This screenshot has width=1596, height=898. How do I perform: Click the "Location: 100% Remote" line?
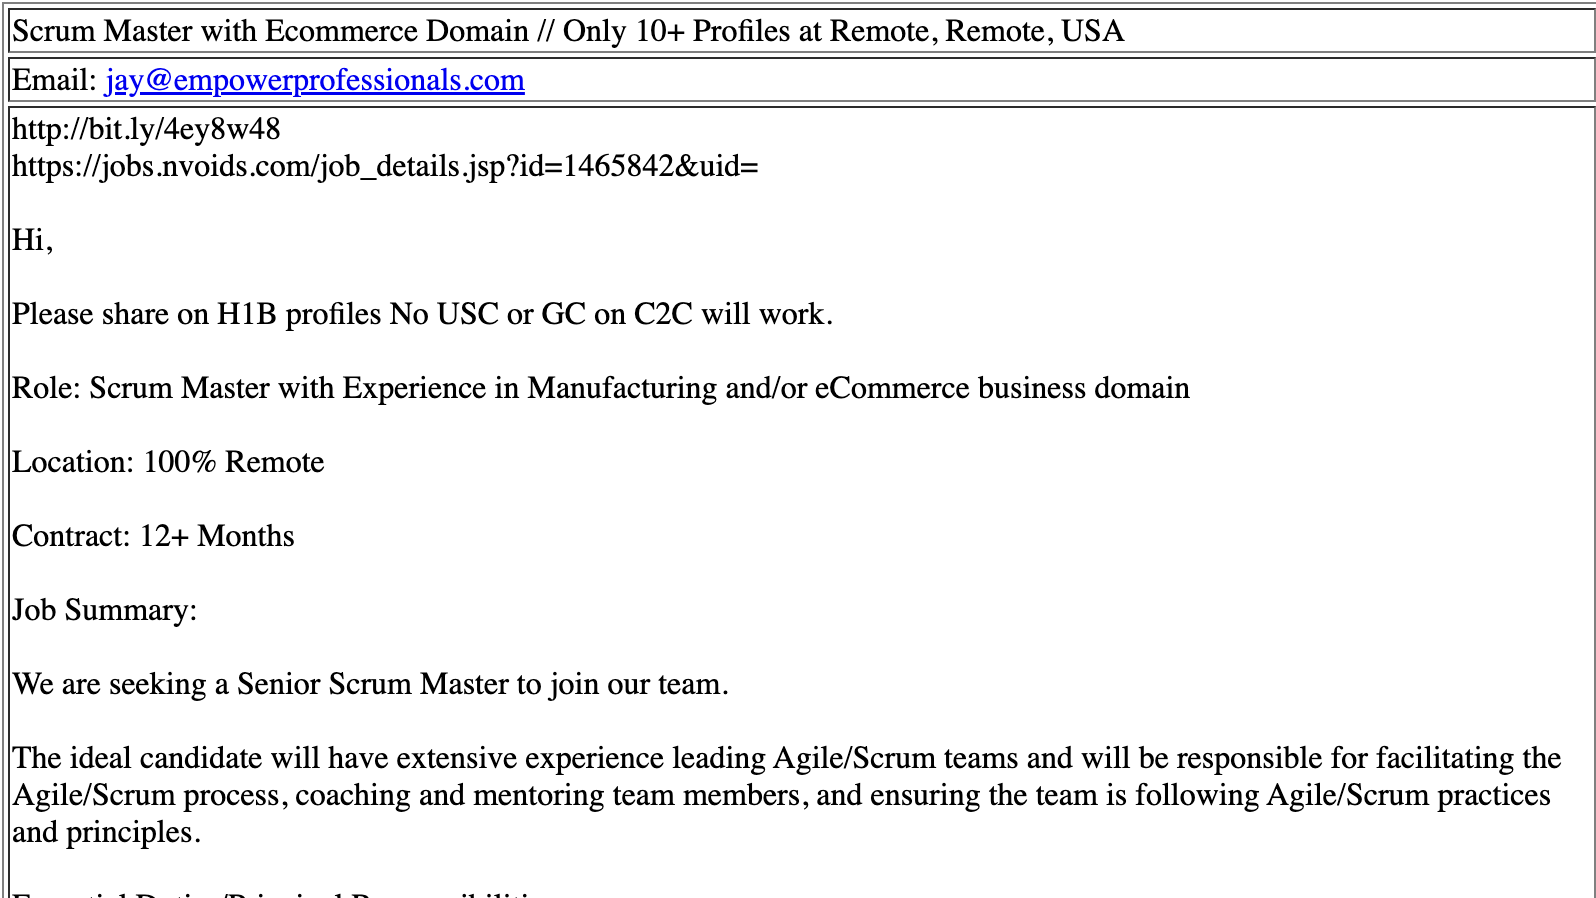pyautogui.click(x=168, y=462)
